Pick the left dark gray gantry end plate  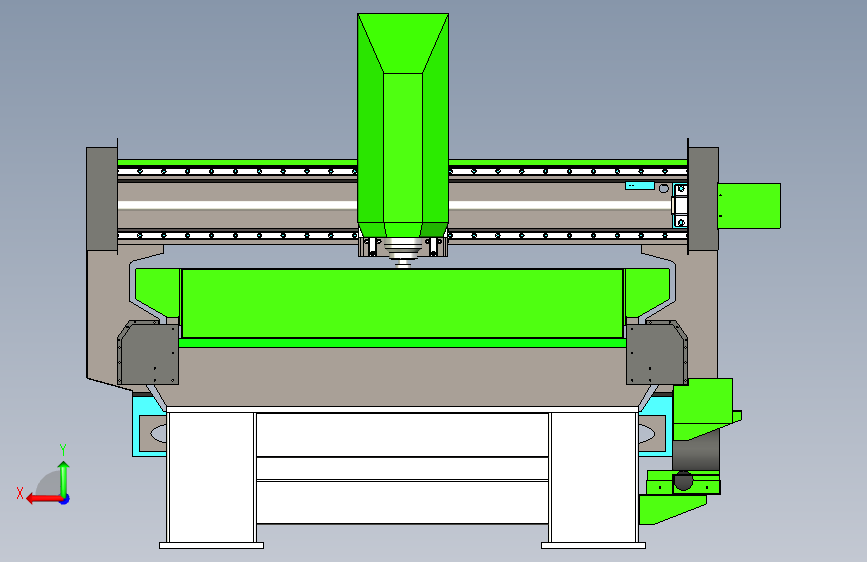point(102,199)
